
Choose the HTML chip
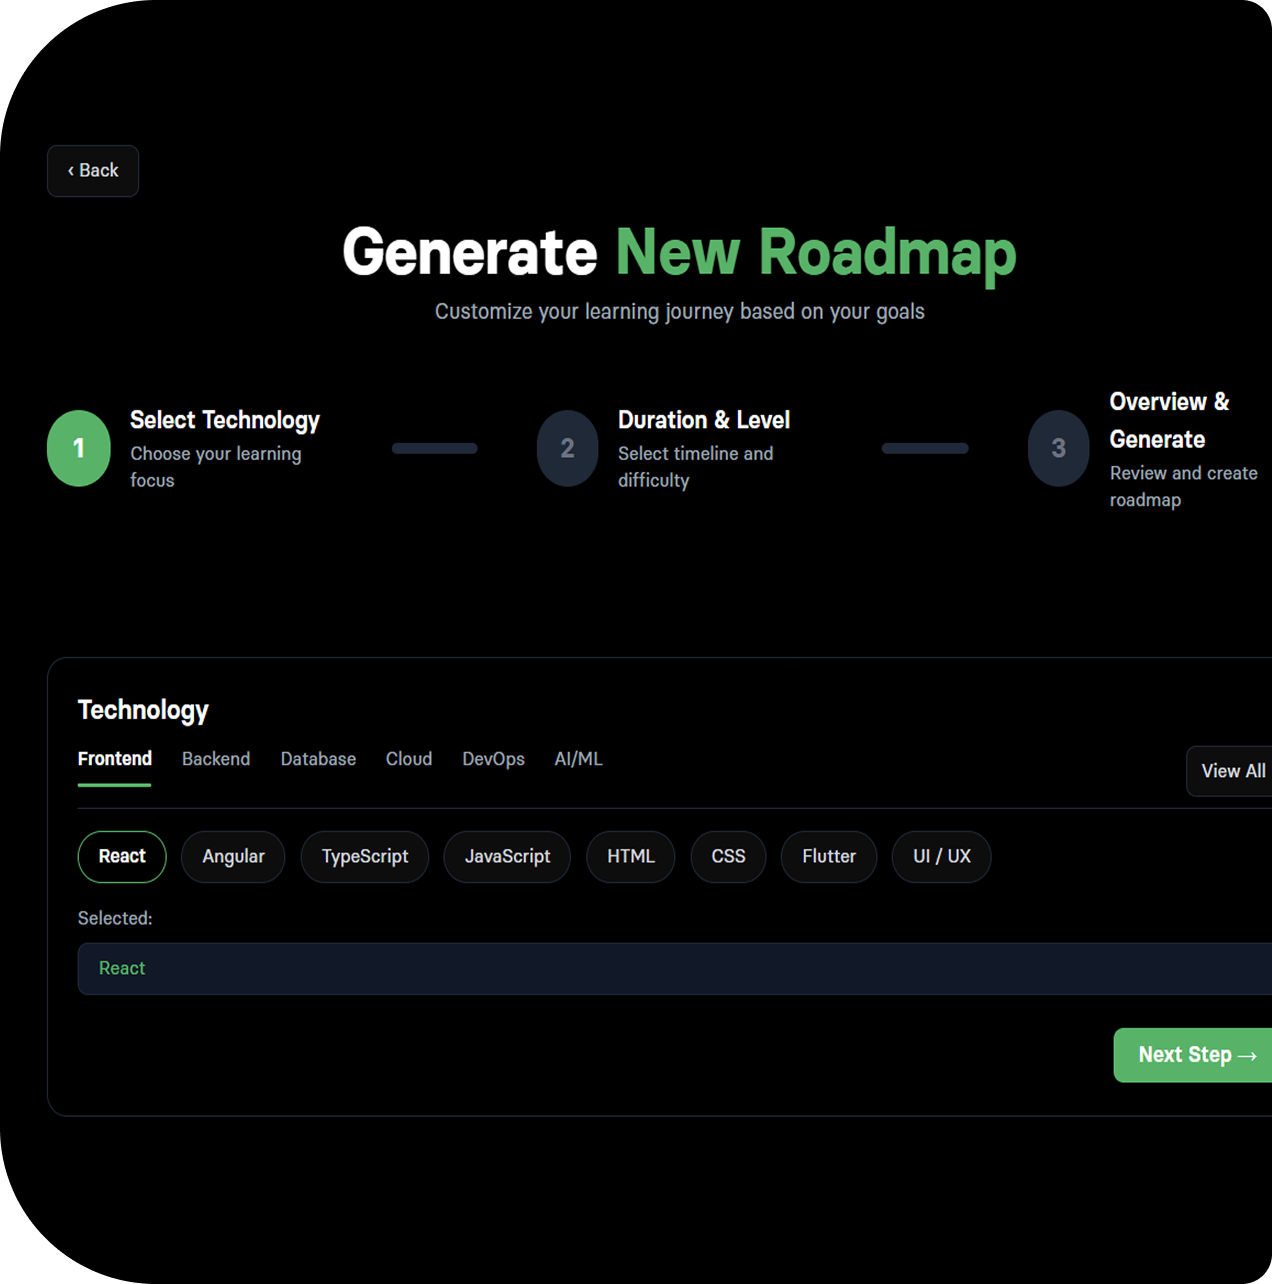tap(631, 857)
